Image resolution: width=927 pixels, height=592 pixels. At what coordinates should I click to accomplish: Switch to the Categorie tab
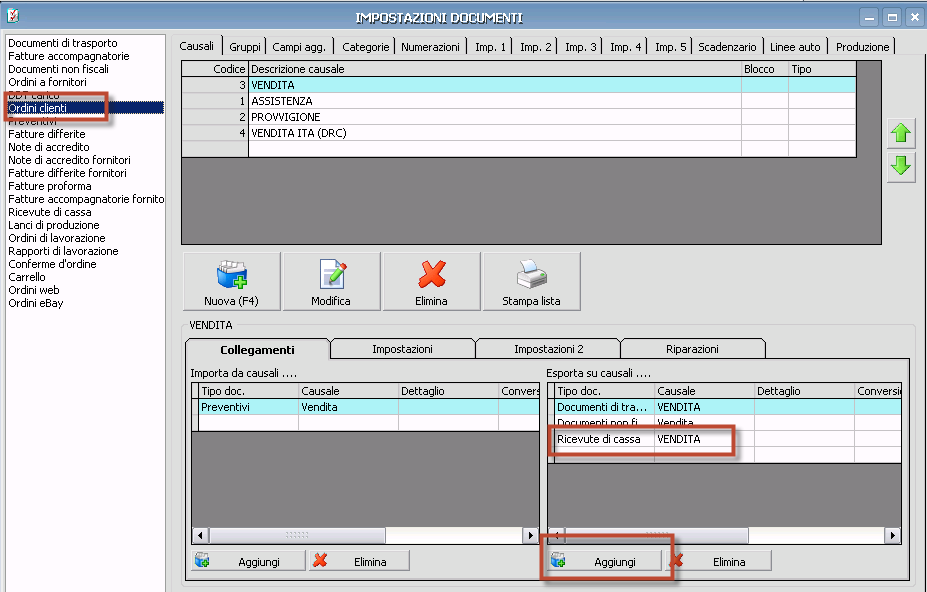coord(365,47)
